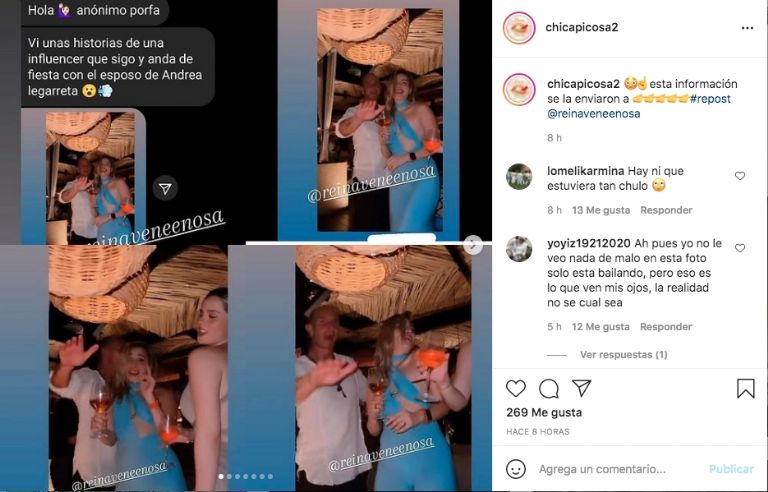Like the lomelikarmina comment heart
The image size is (768, 492).
point(740,175)
